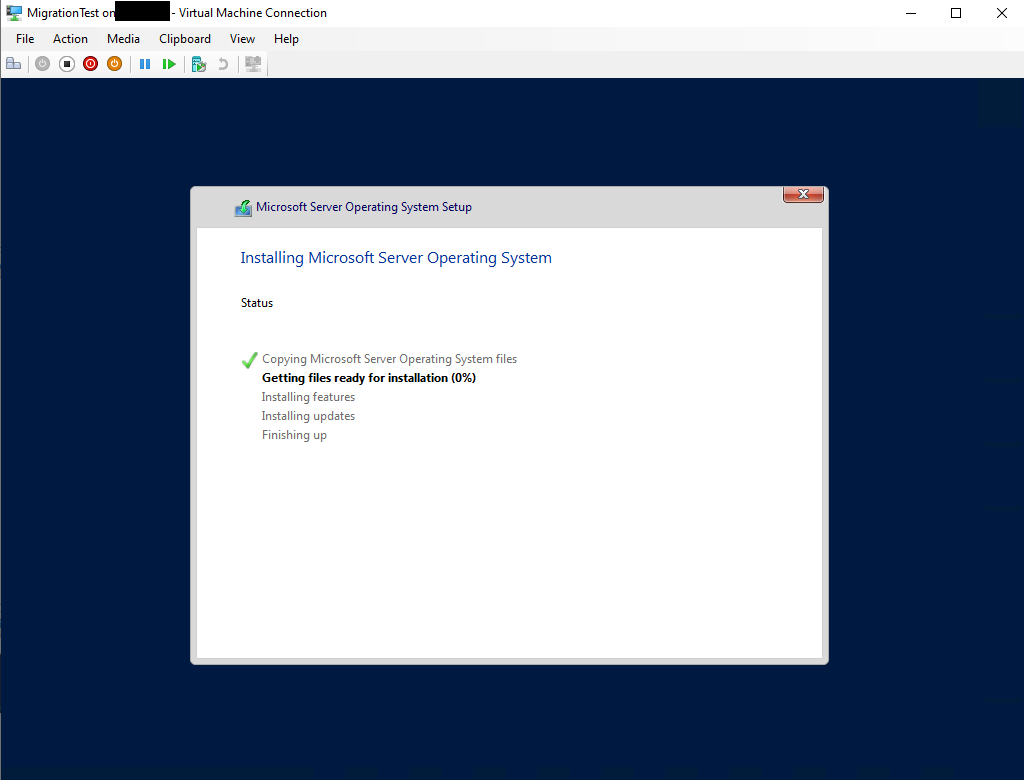This screenshot has width=1024, height=780.
Task: Click the greyed Start VM toolbar icon
Action: click(42, 64)
